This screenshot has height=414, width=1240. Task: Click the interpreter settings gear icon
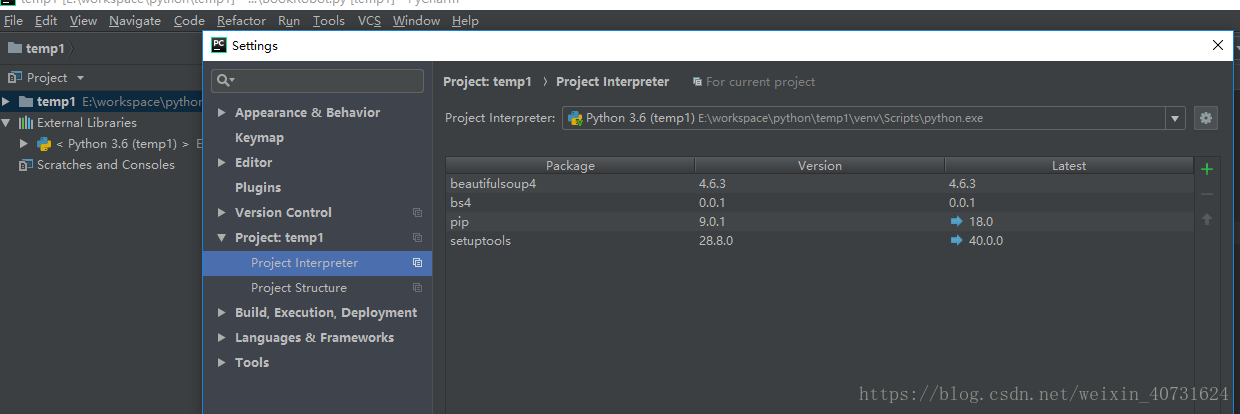pyautogui.click(x=1206, y=118)
